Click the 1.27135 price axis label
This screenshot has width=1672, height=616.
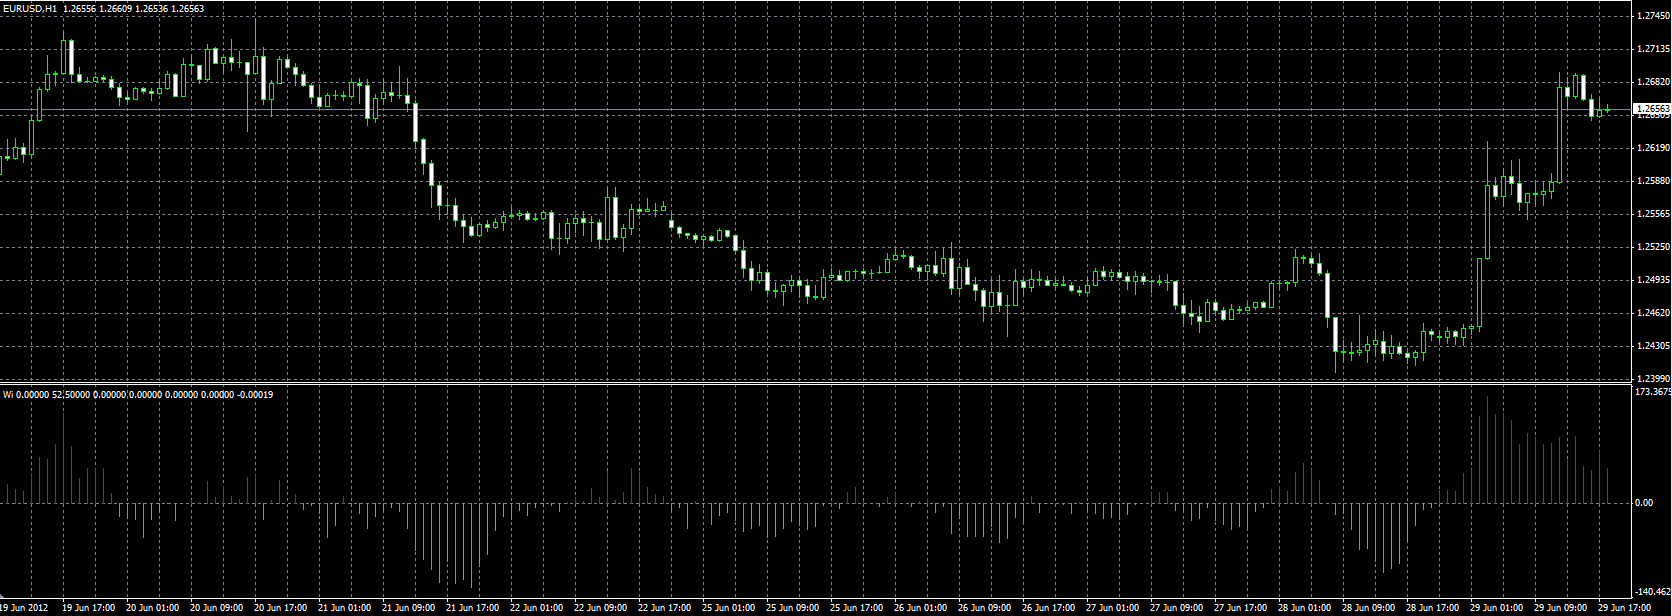click(1651, 49)
